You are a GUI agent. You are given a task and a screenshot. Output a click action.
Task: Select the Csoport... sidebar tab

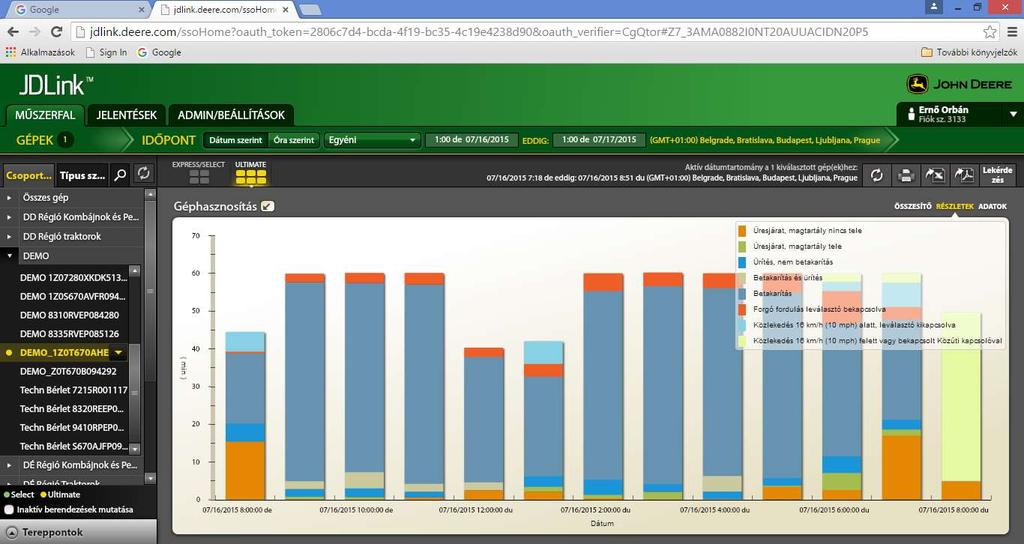click(28, 175)
